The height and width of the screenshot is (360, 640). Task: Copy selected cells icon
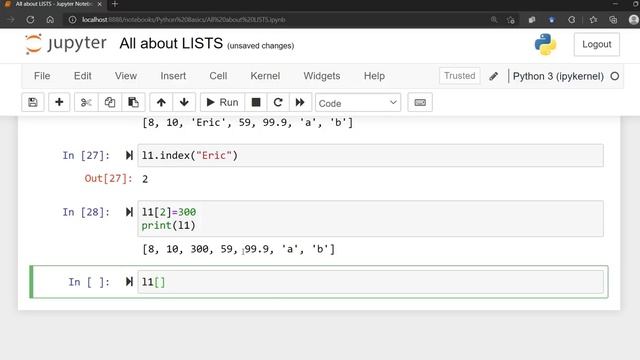(109, 102)
